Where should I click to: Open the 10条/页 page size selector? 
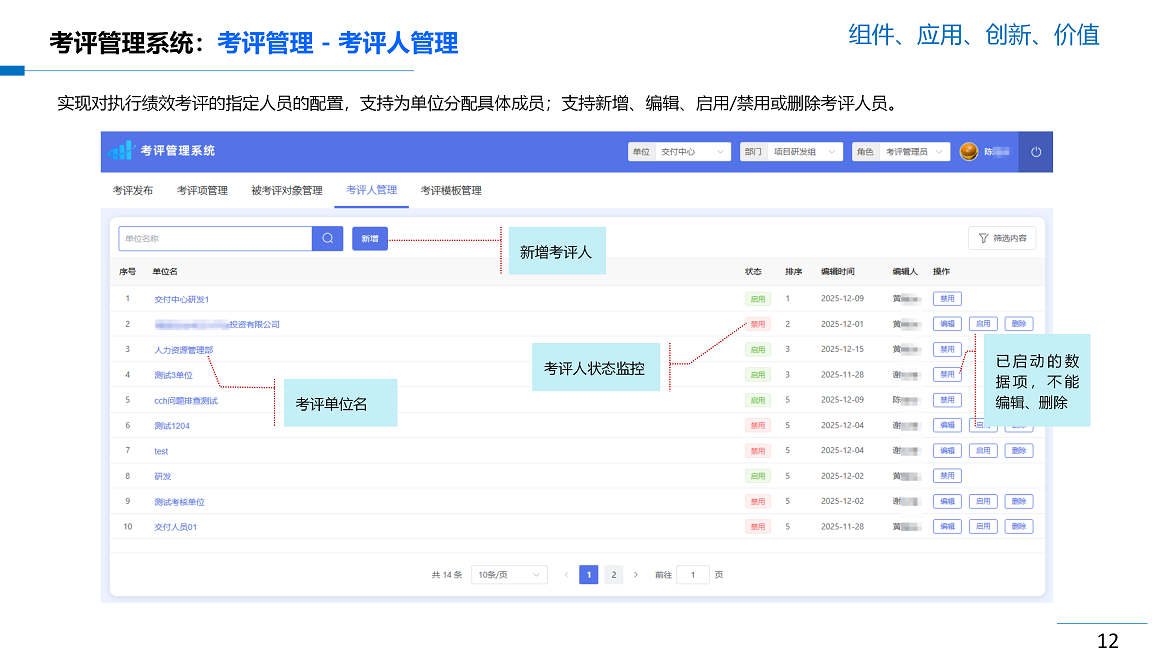(x=509, y=575)
